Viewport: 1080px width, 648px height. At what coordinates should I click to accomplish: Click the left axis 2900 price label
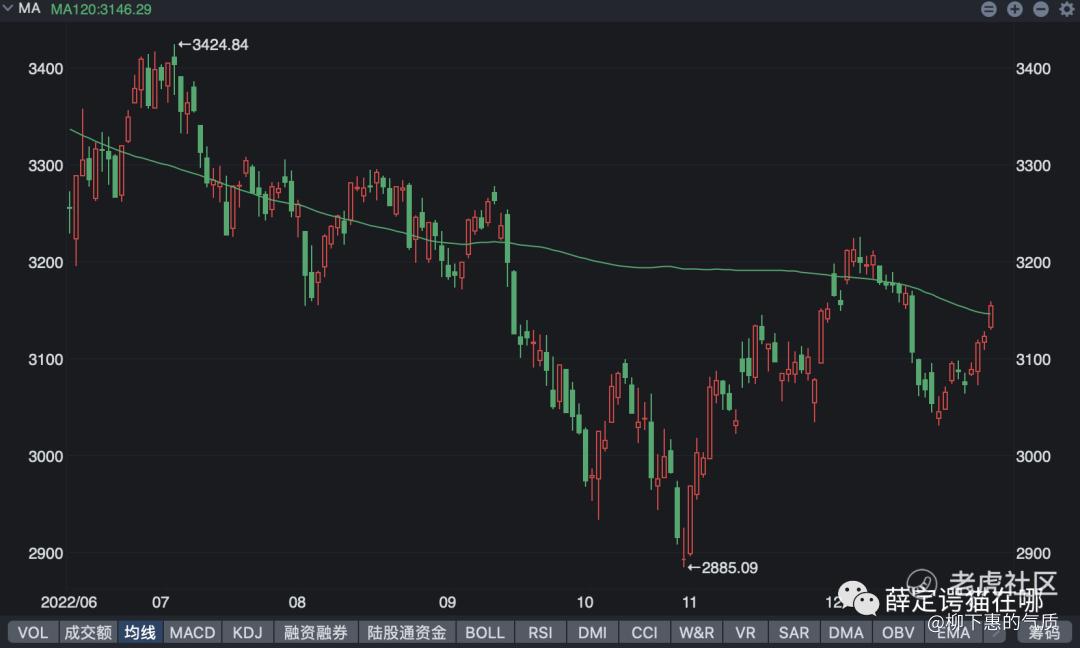(x=45, y=554)
